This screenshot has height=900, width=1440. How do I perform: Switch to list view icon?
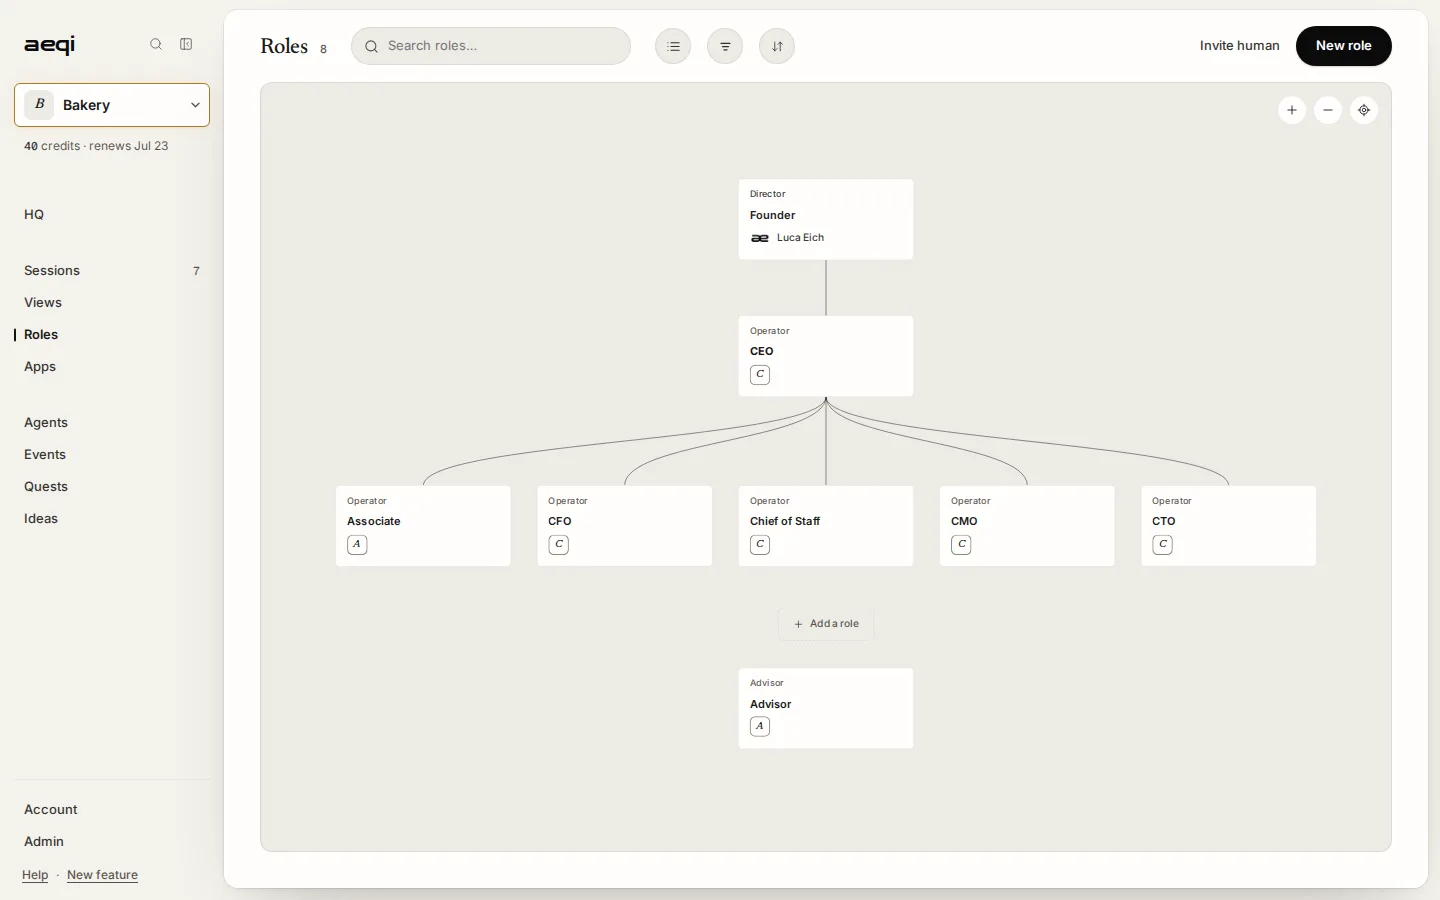[x=673, y=46]
